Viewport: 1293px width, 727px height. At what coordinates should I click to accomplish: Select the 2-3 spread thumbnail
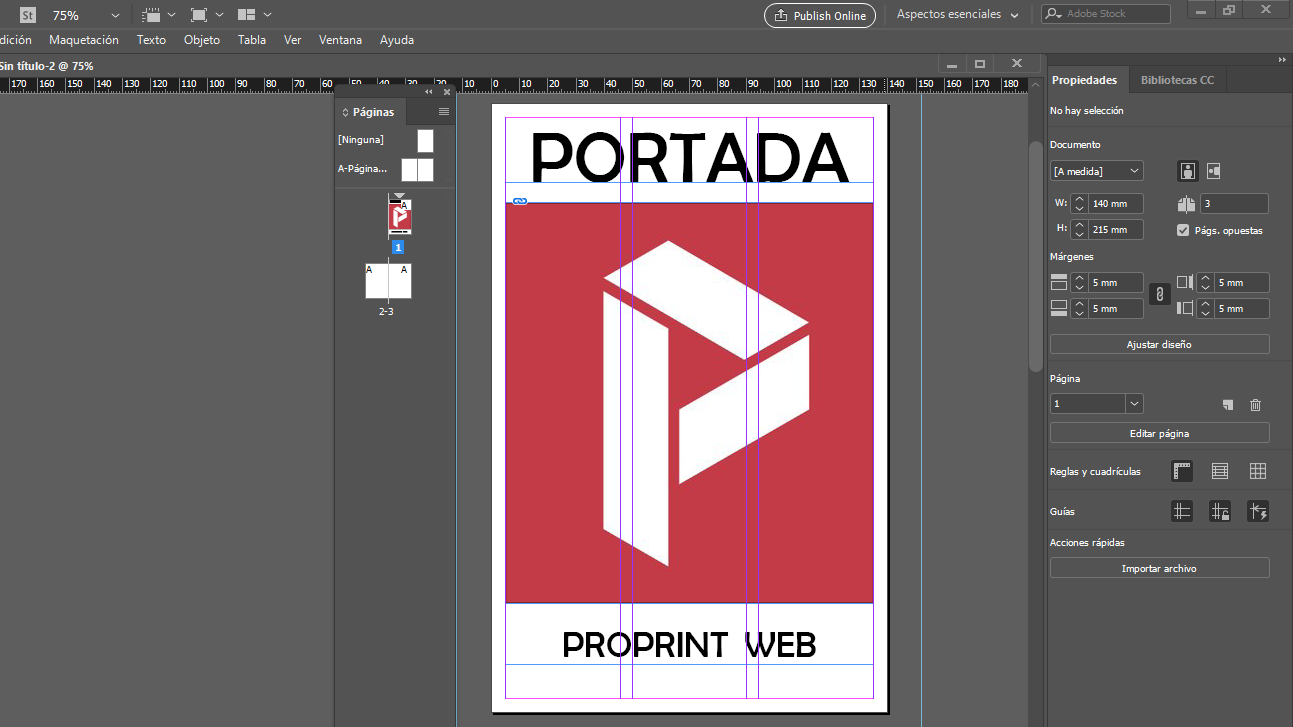point(388,281)
